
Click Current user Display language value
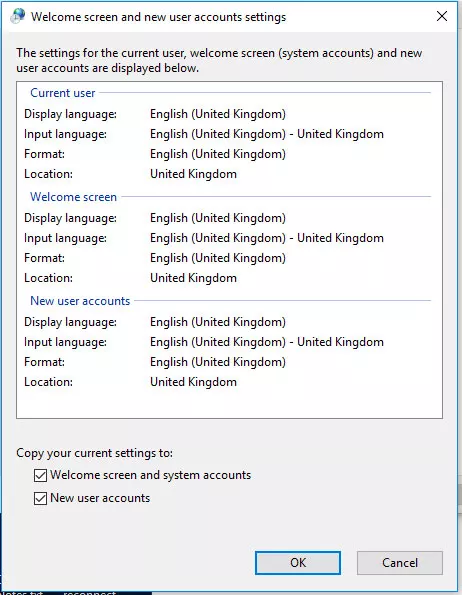tap(218, 114)
